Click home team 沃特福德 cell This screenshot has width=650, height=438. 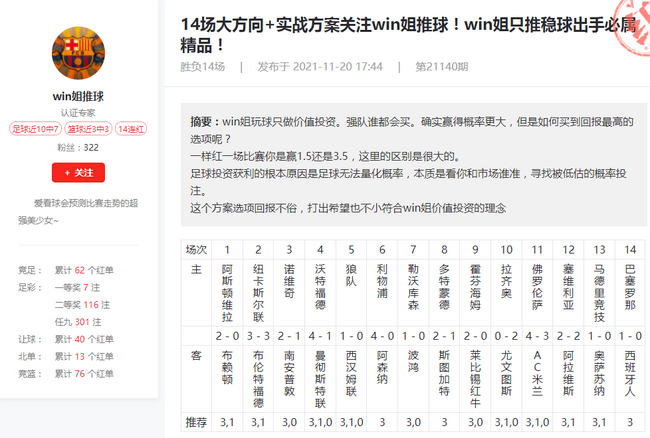320,293
